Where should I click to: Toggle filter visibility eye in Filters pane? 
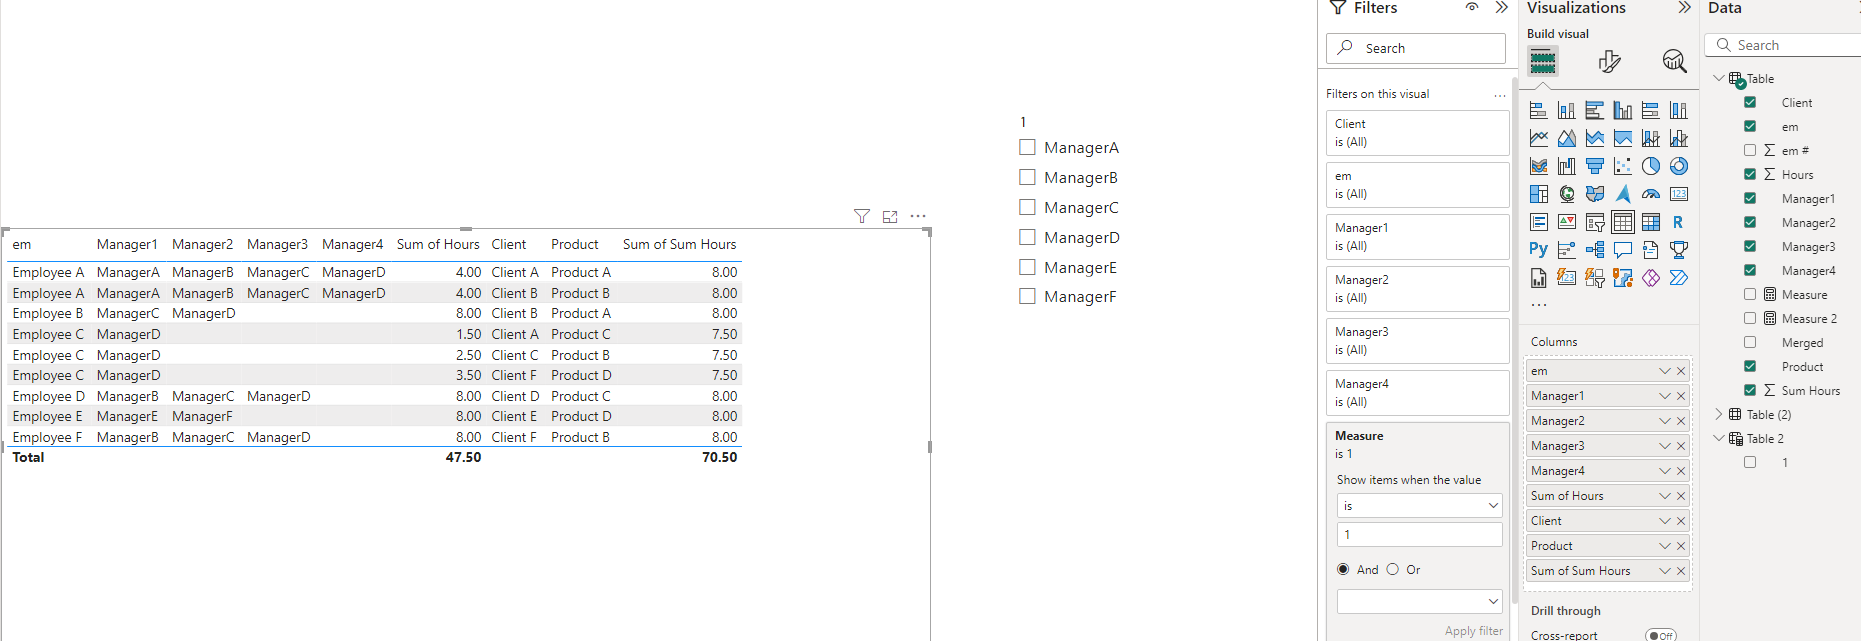(1472, 7)
